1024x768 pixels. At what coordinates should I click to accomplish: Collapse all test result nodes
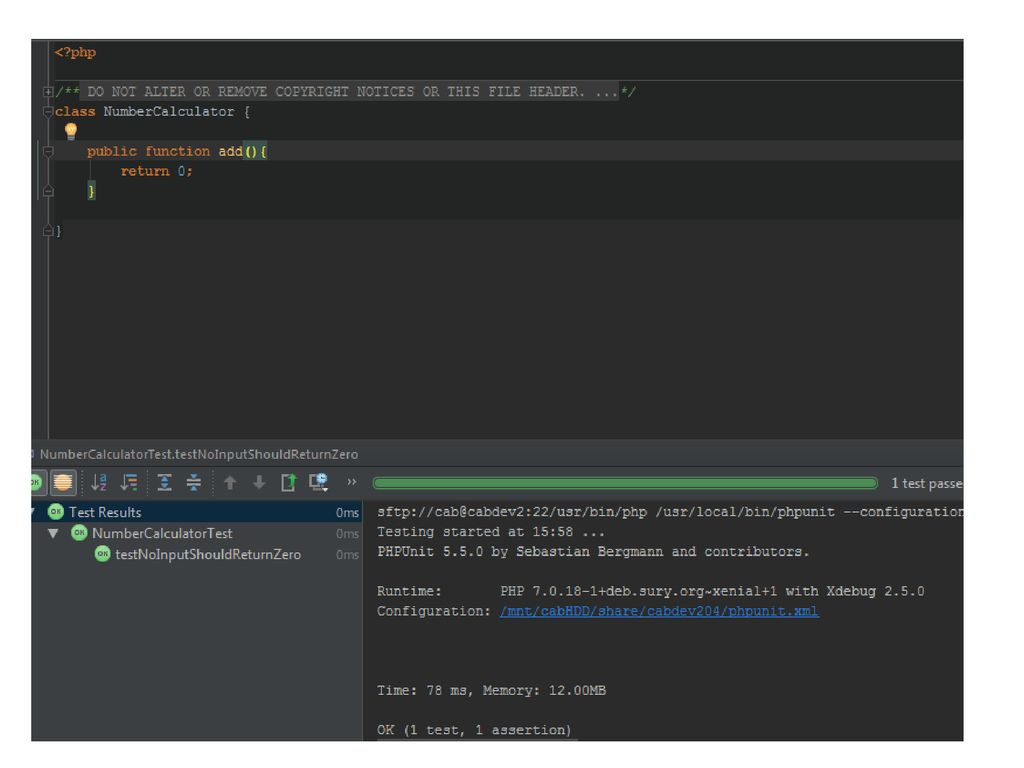pyautogui.click(x=194, y=483)
